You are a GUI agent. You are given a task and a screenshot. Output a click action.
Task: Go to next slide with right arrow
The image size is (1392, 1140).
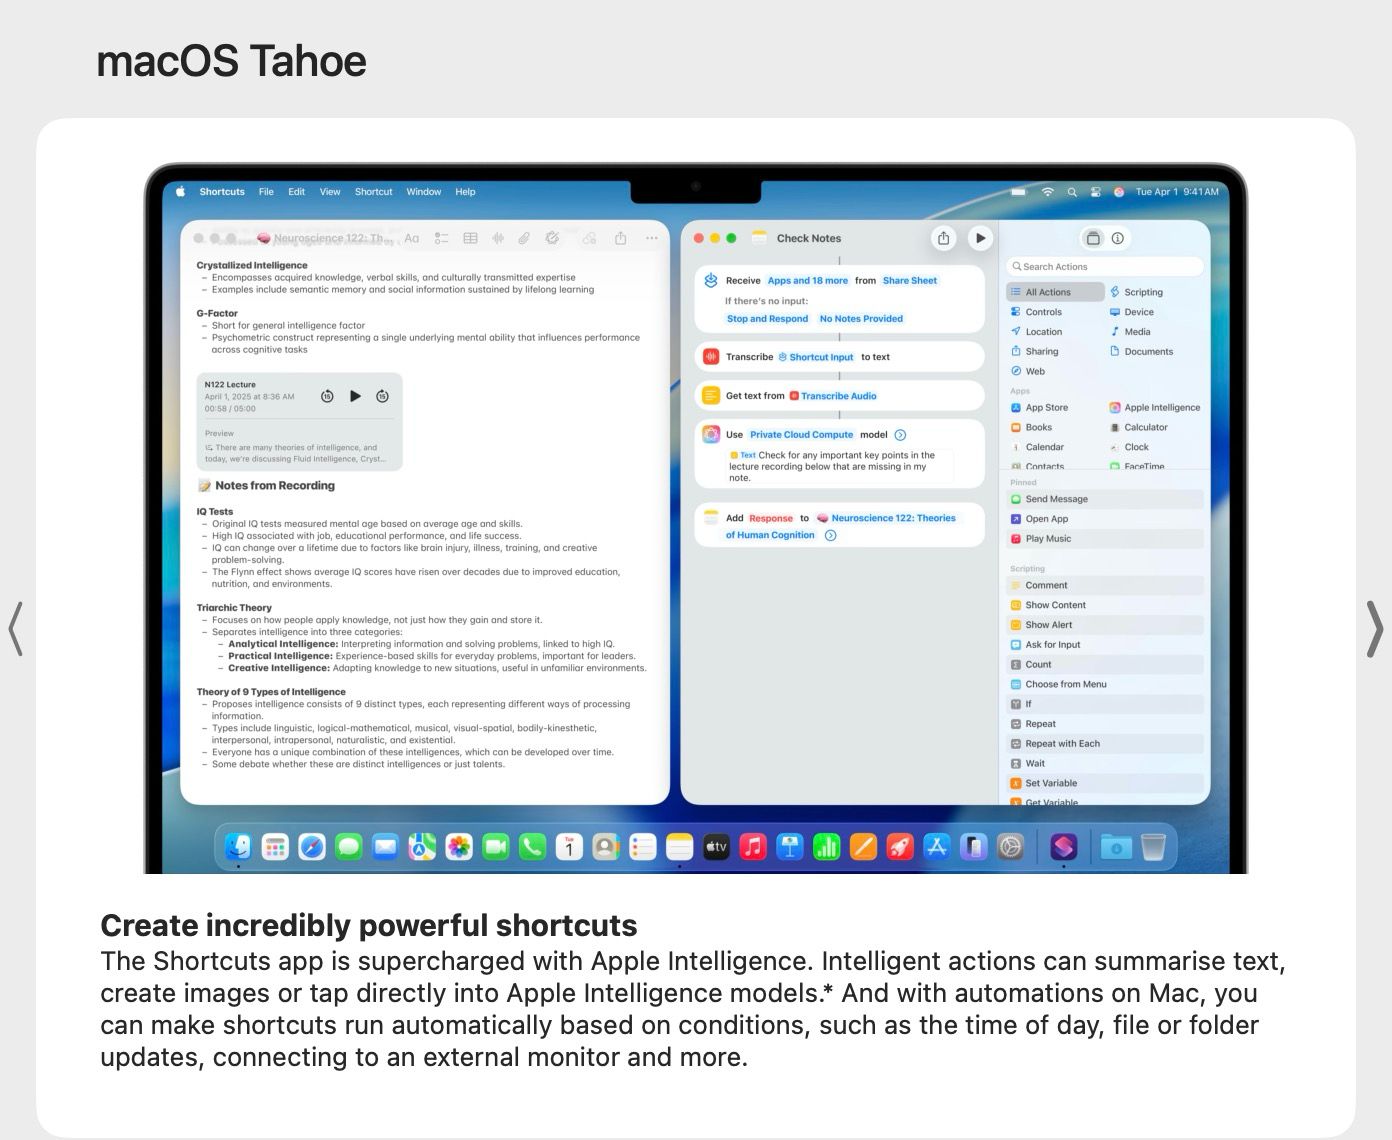tap(1375, 629)
